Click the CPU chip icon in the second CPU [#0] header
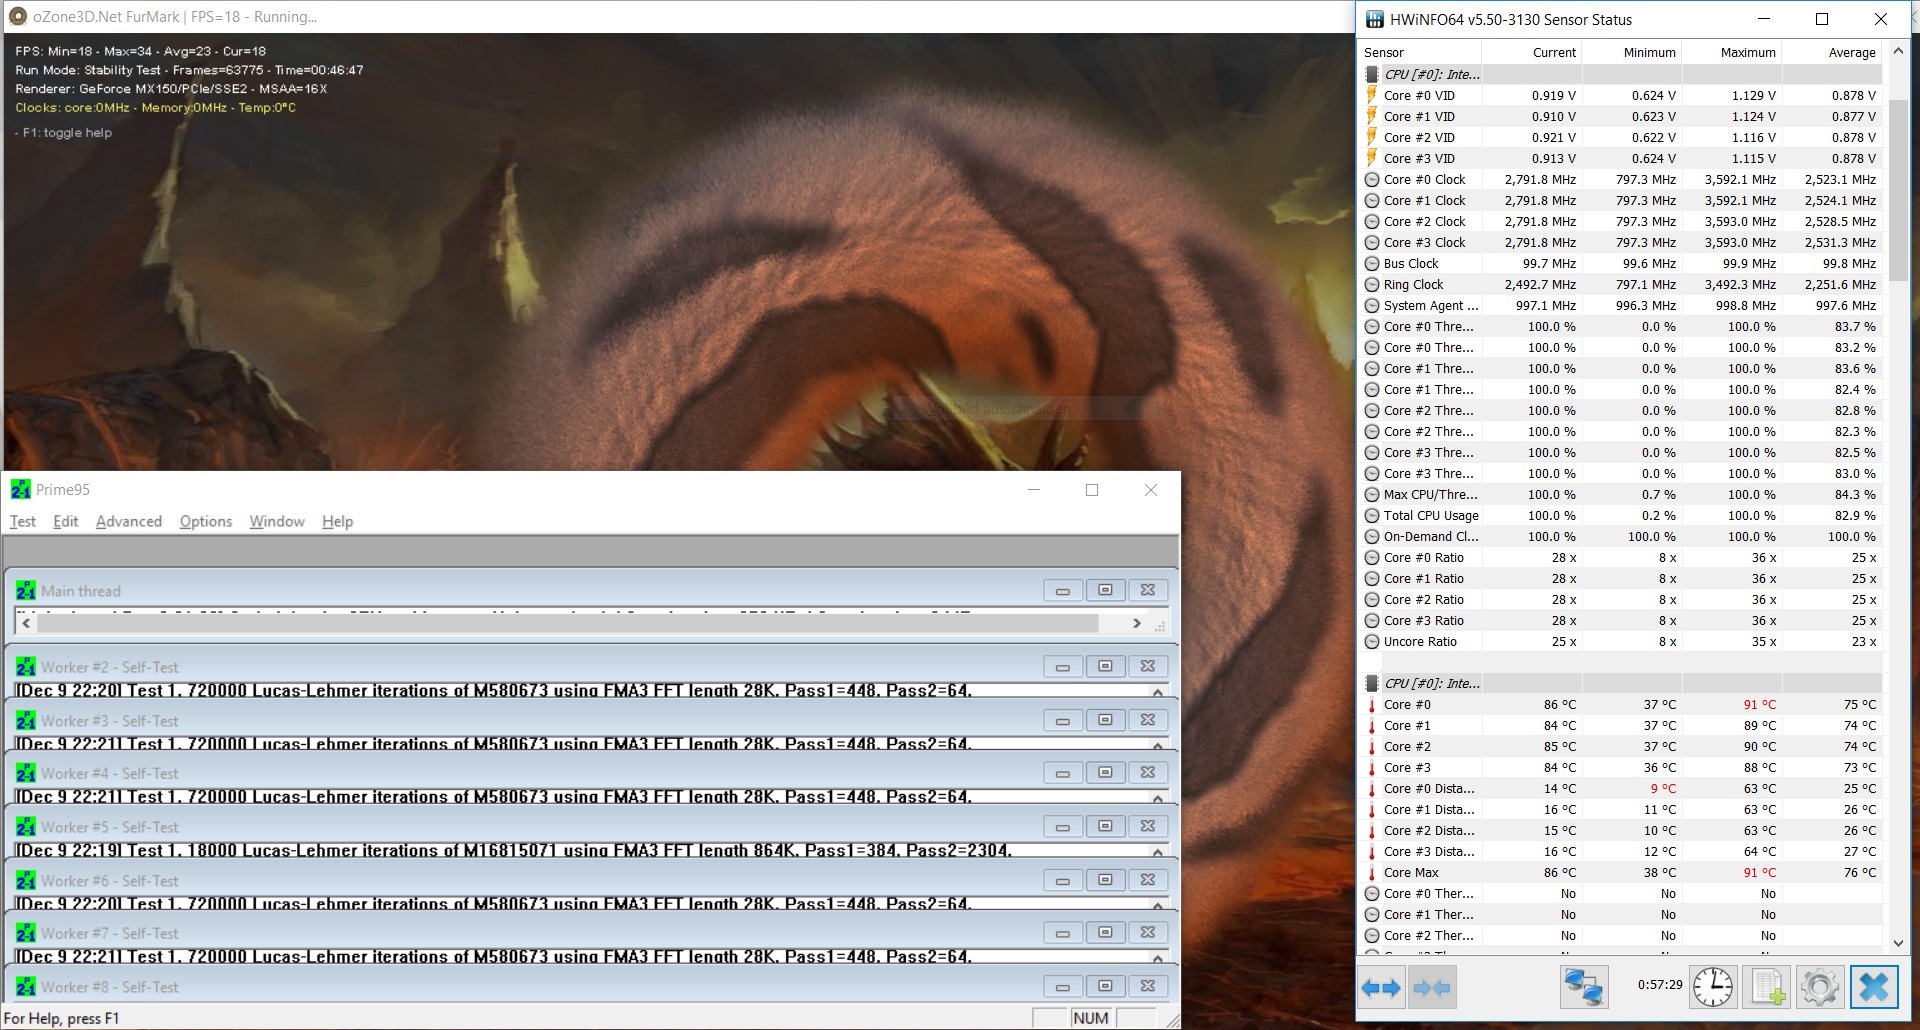 coord(1372,683)
